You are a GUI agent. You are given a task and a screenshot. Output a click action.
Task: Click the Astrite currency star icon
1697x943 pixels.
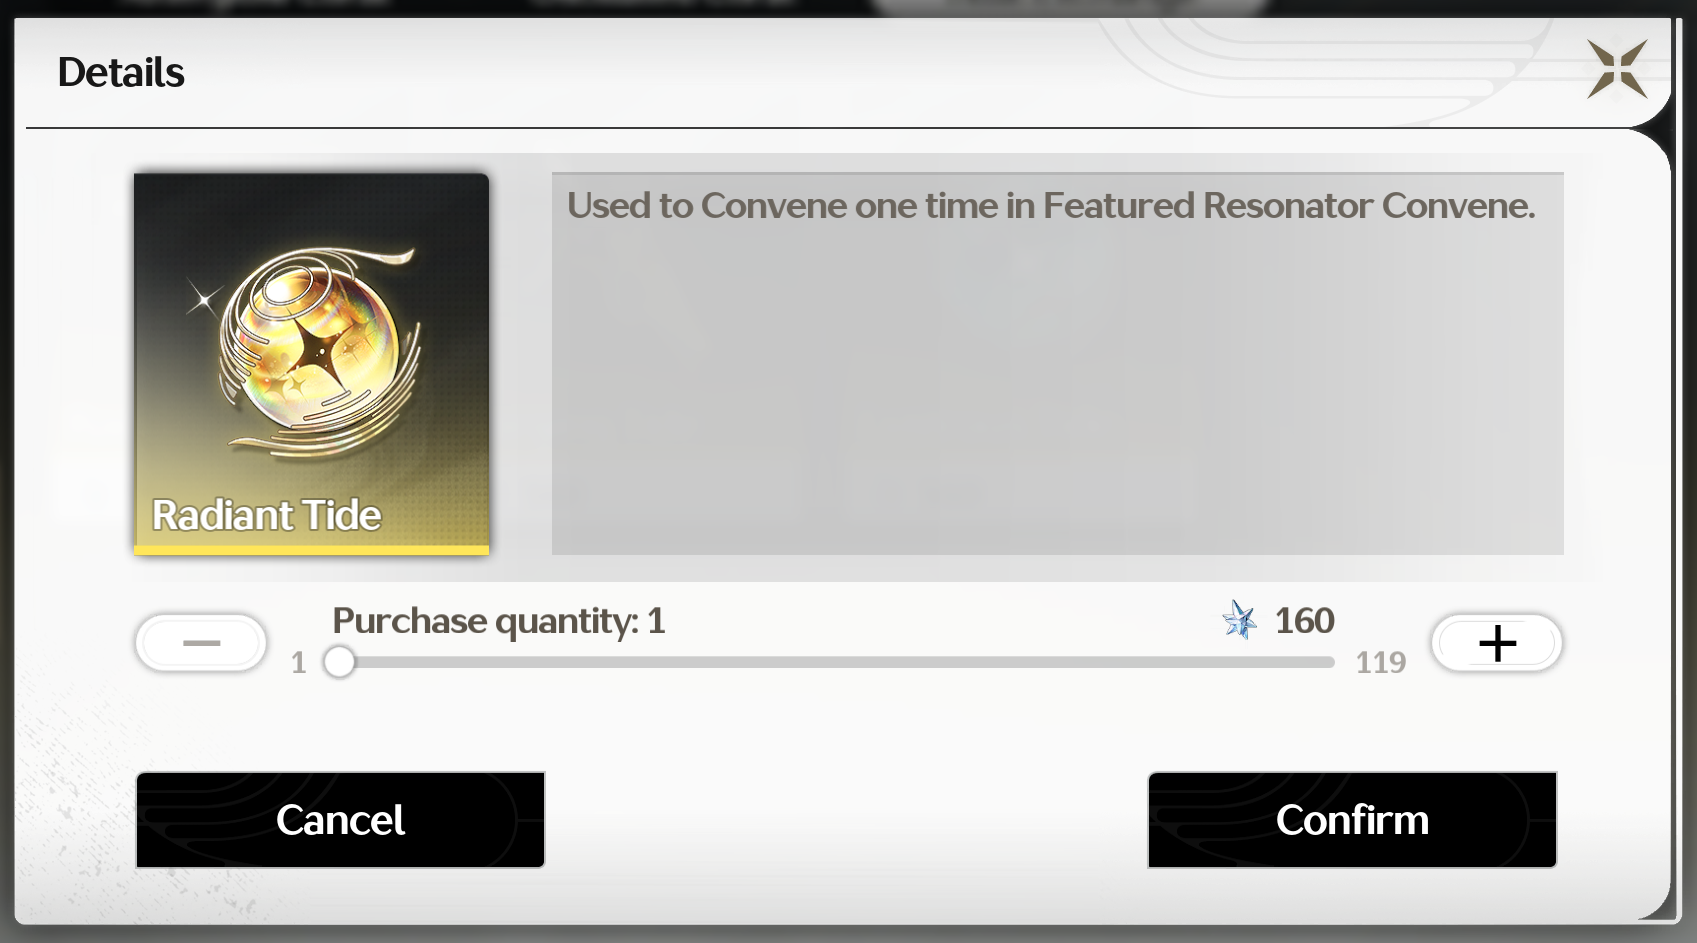point(1240,620)
